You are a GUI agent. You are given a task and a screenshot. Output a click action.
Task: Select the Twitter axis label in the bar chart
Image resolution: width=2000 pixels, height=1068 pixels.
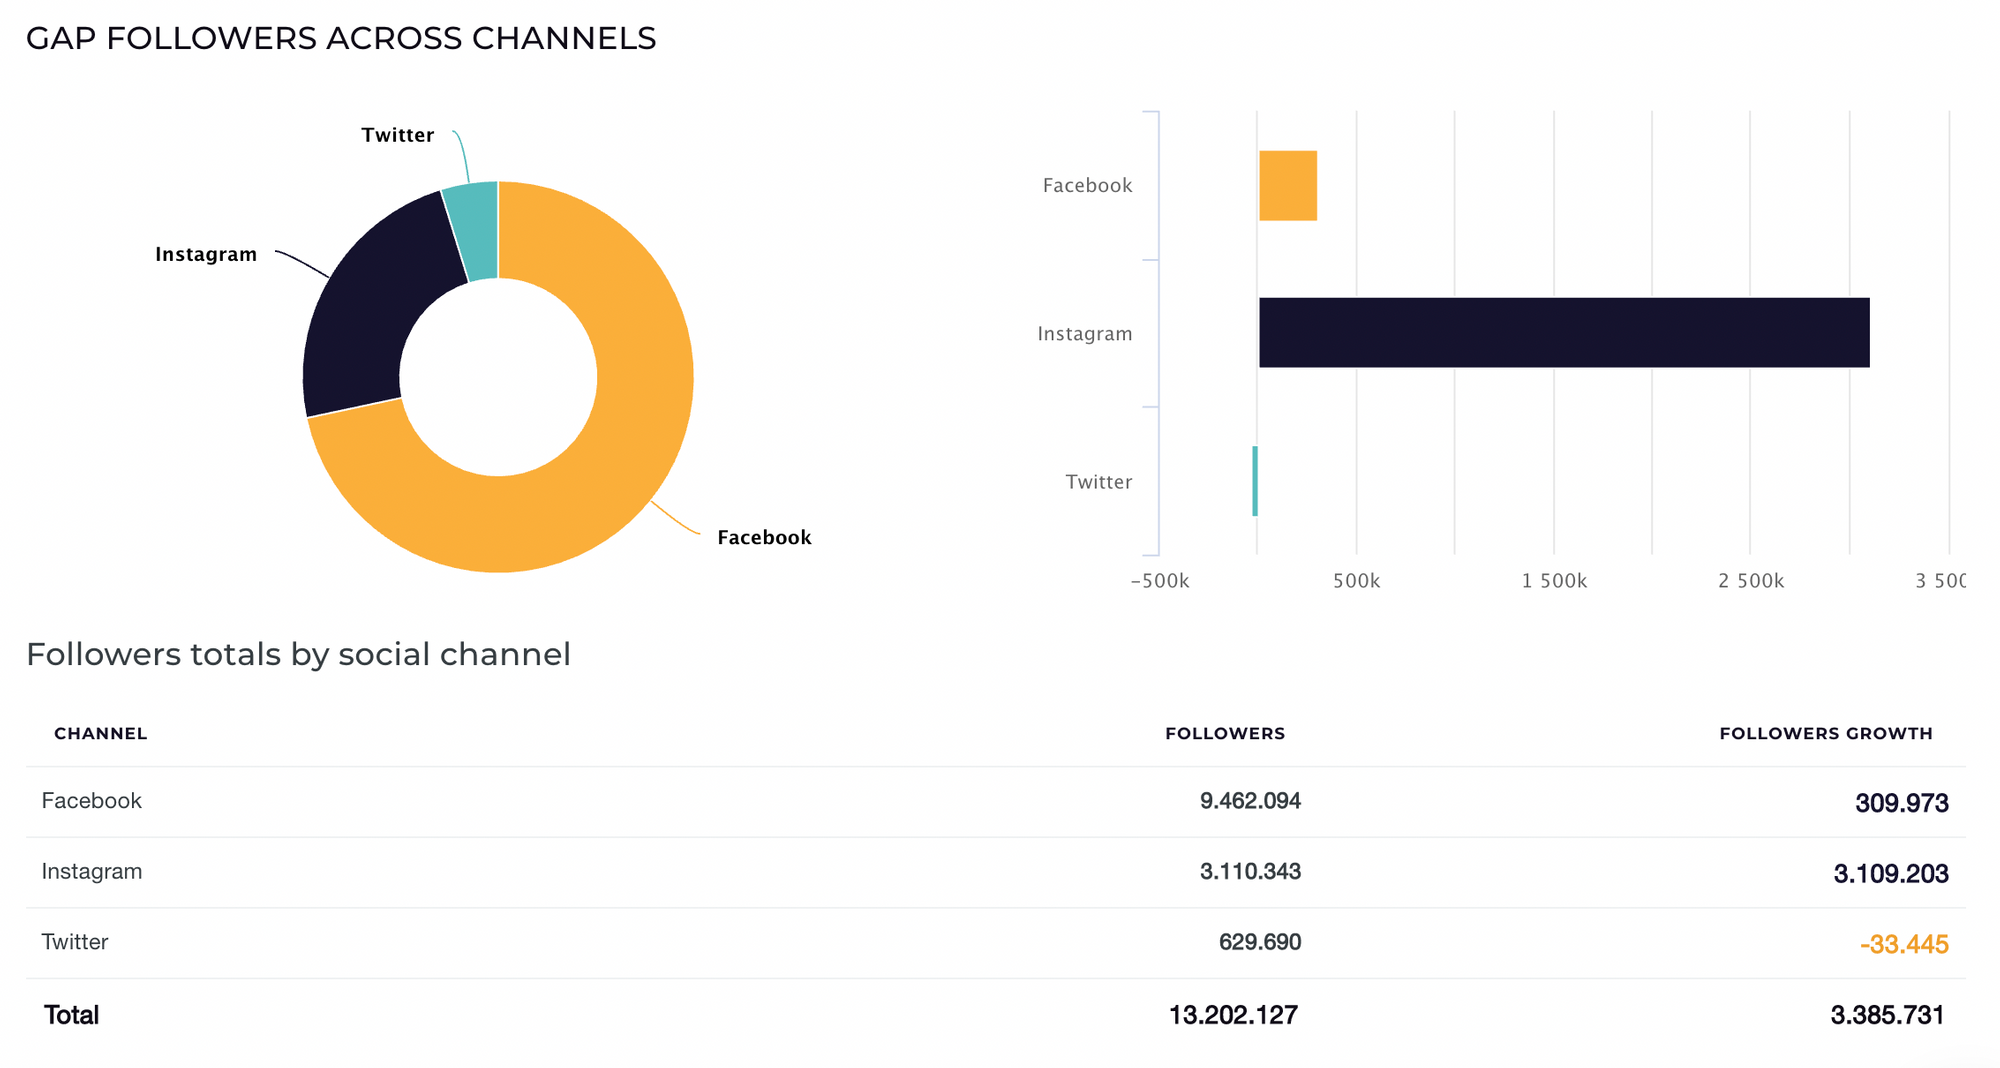point(1099,481)
